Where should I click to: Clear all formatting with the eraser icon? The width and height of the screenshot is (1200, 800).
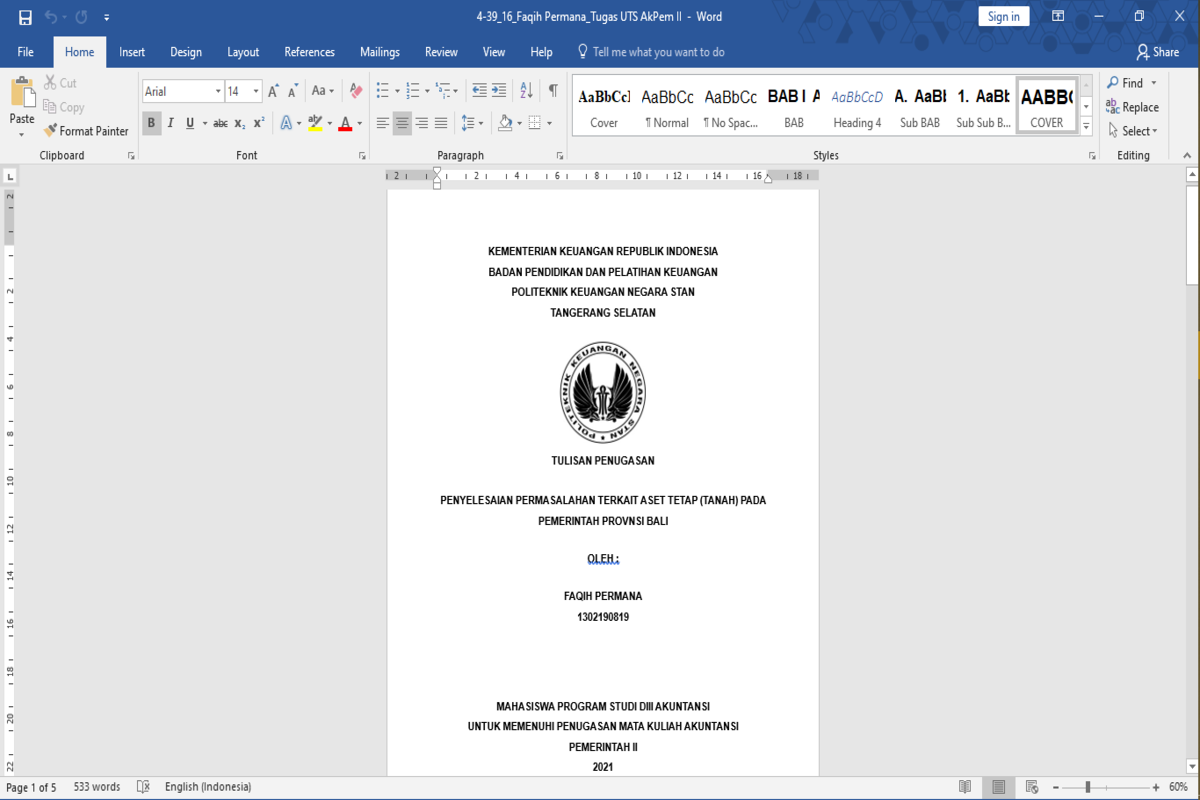pyautogui.click(x=356, y=91)
